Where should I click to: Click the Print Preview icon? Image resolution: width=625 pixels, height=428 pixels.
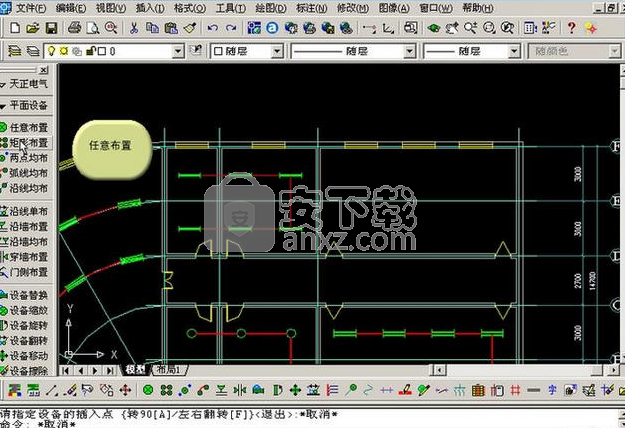point(93,28)
